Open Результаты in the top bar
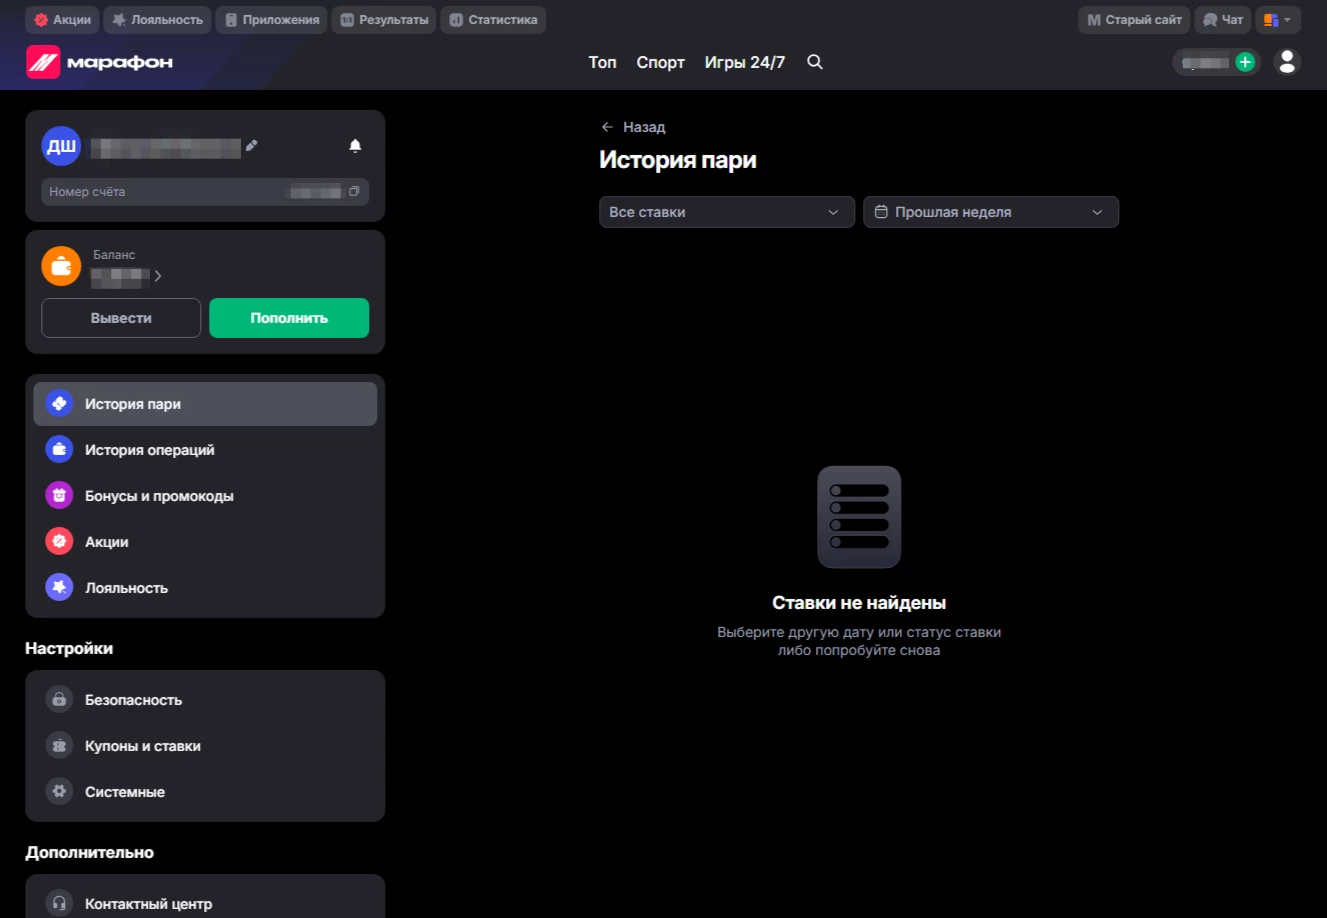Viewport: 1327px width, 918px height. pyautogui.click(x=384, y=20)
